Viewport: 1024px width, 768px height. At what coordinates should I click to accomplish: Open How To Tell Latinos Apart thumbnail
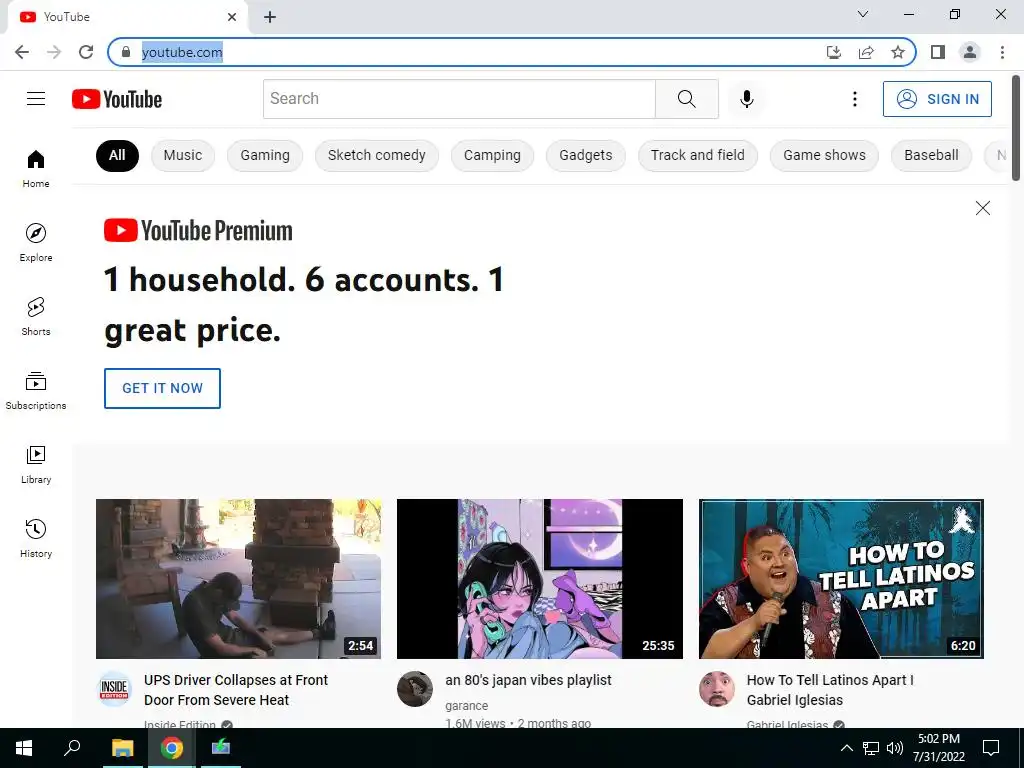coord(841,579)
